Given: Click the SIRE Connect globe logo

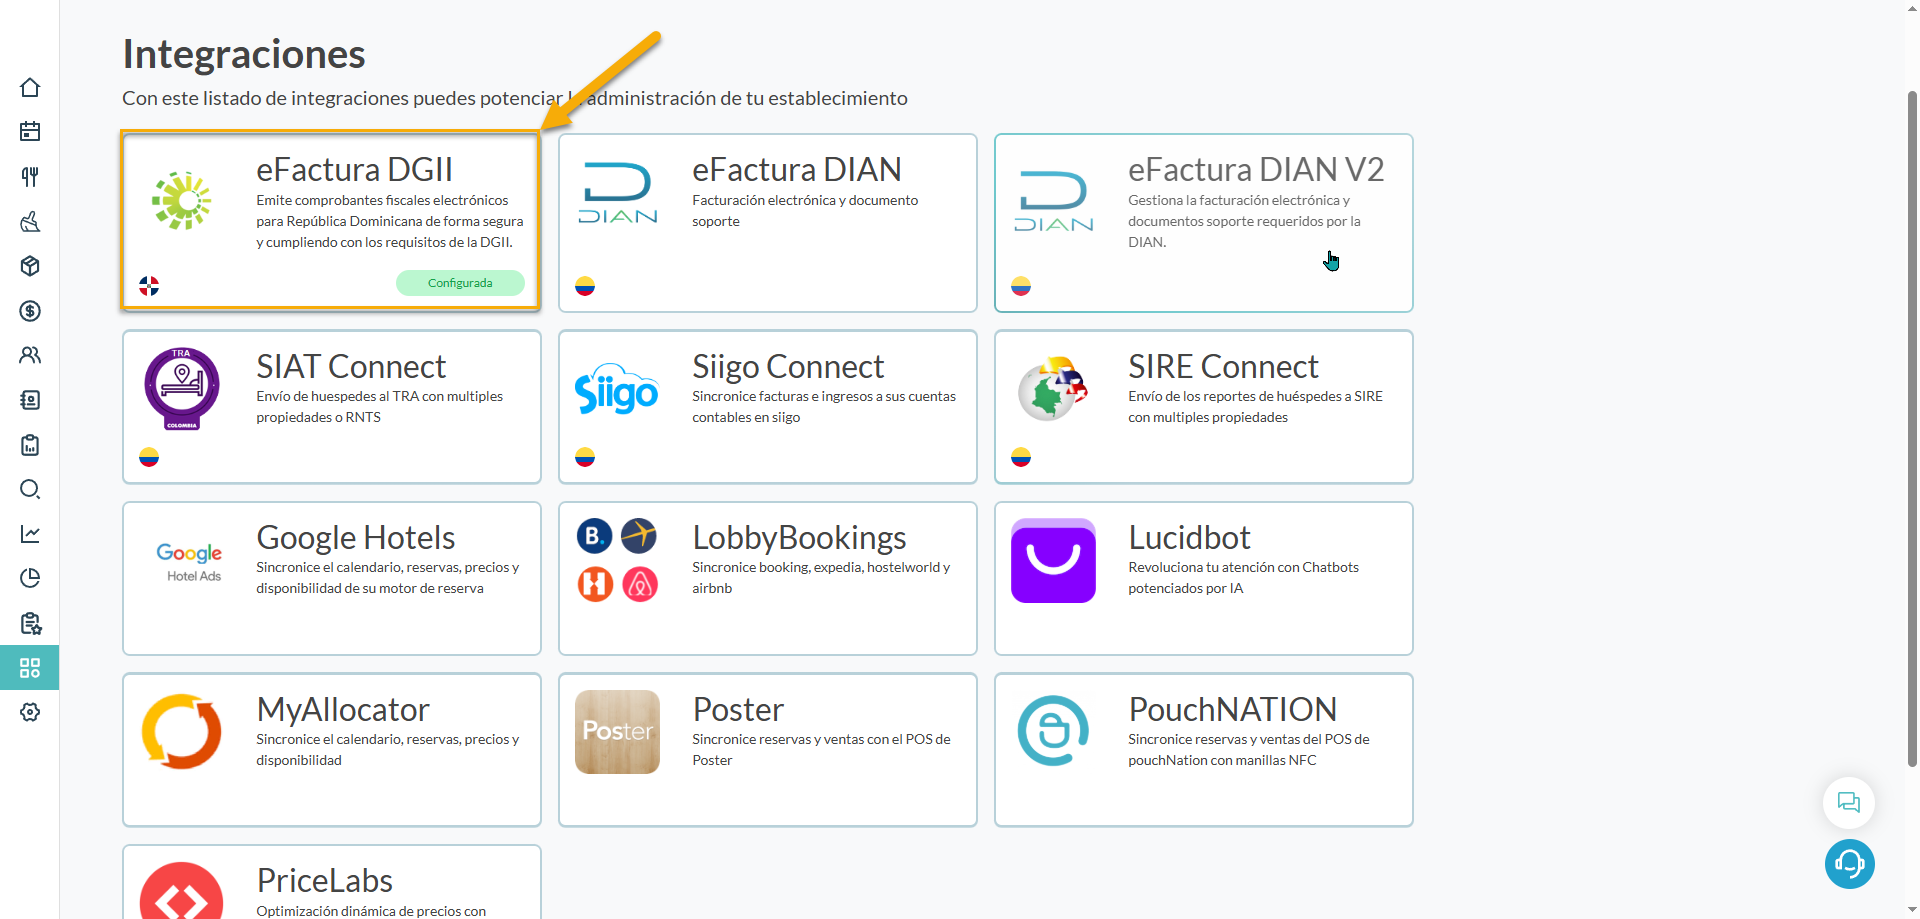Looking at the screenshot, I should (1054, 388).
